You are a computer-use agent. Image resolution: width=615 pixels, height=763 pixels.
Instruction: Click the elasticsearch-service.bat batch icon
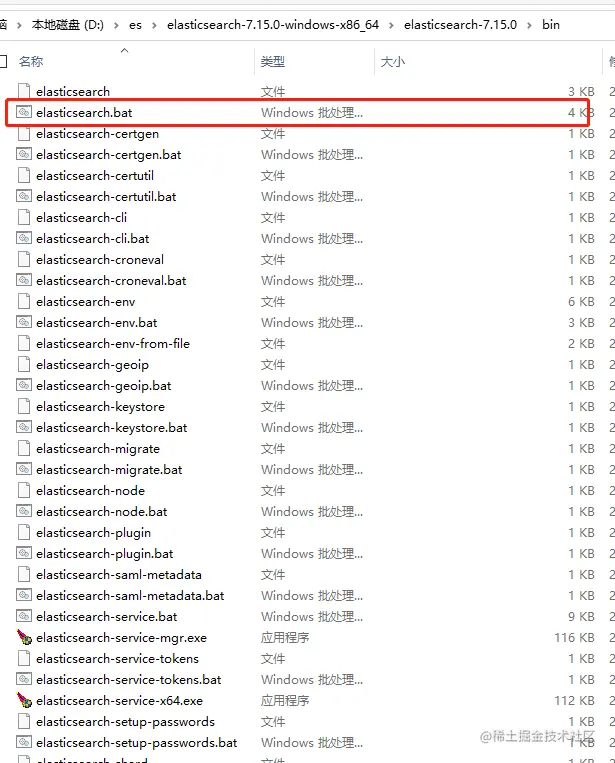click(24, 616)
